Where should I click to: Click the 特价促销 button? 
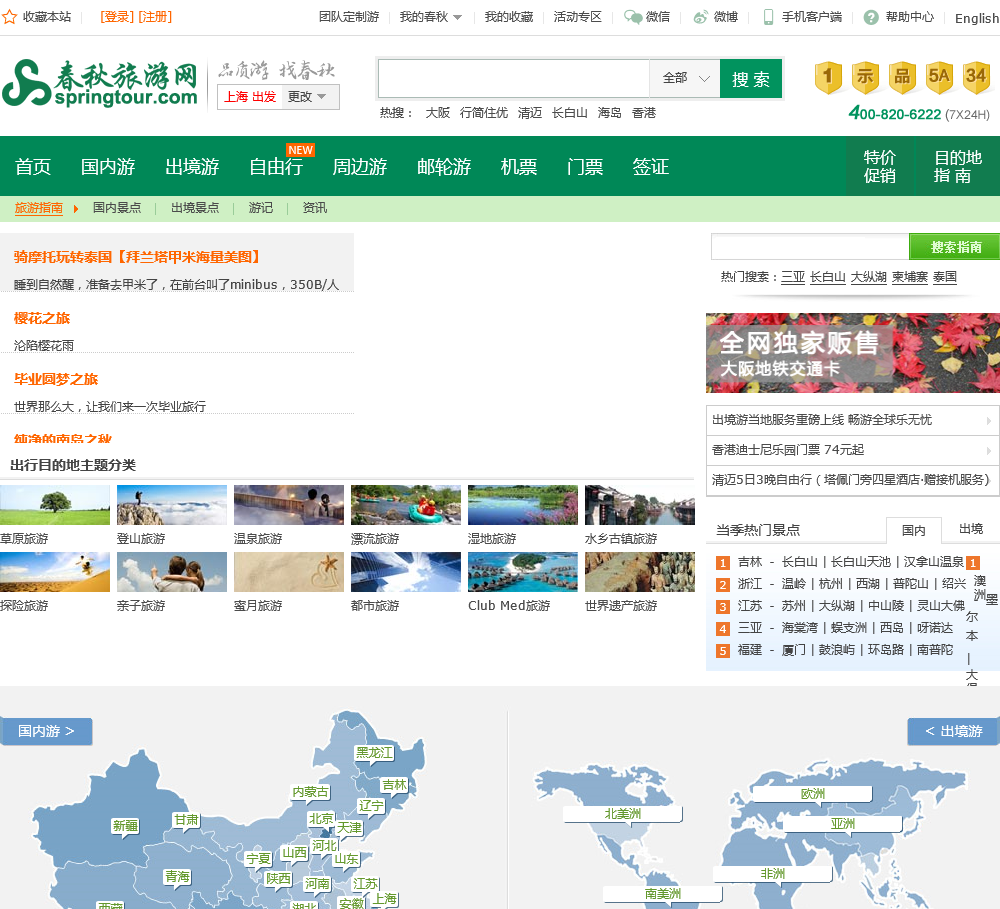(x=879, y=166)
